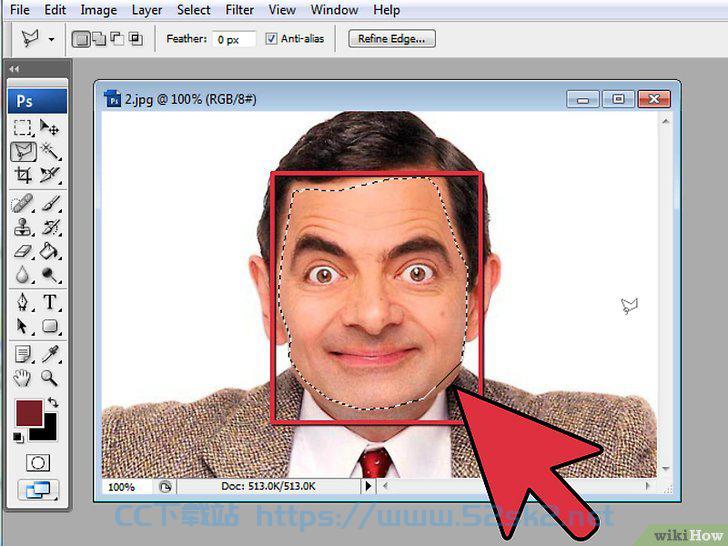Open the Select menu
This screenshot has height=546, width=728.
point(194,9)
